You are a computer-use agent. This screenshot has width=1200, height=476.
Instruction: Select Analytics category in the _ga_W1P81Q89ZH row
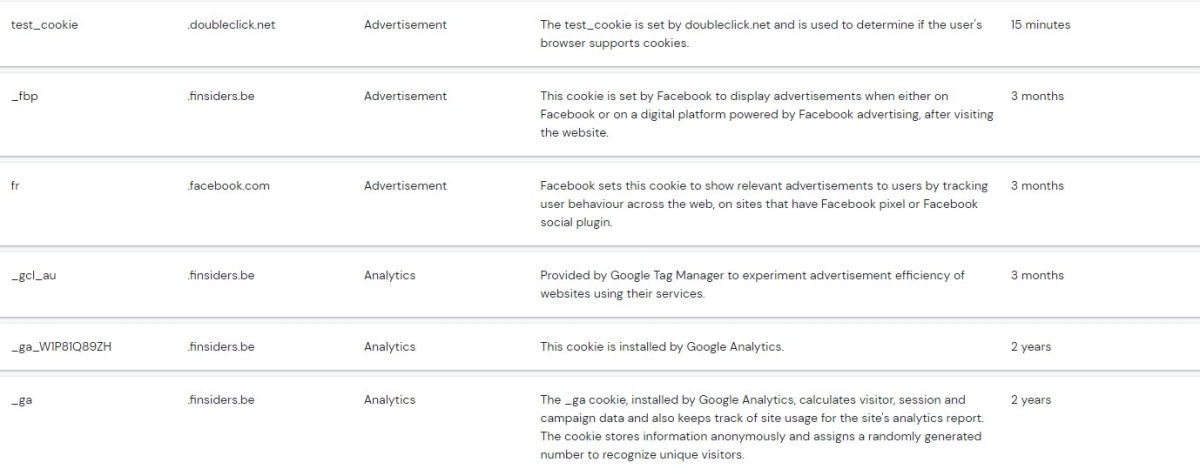click(x=389, y=347)
